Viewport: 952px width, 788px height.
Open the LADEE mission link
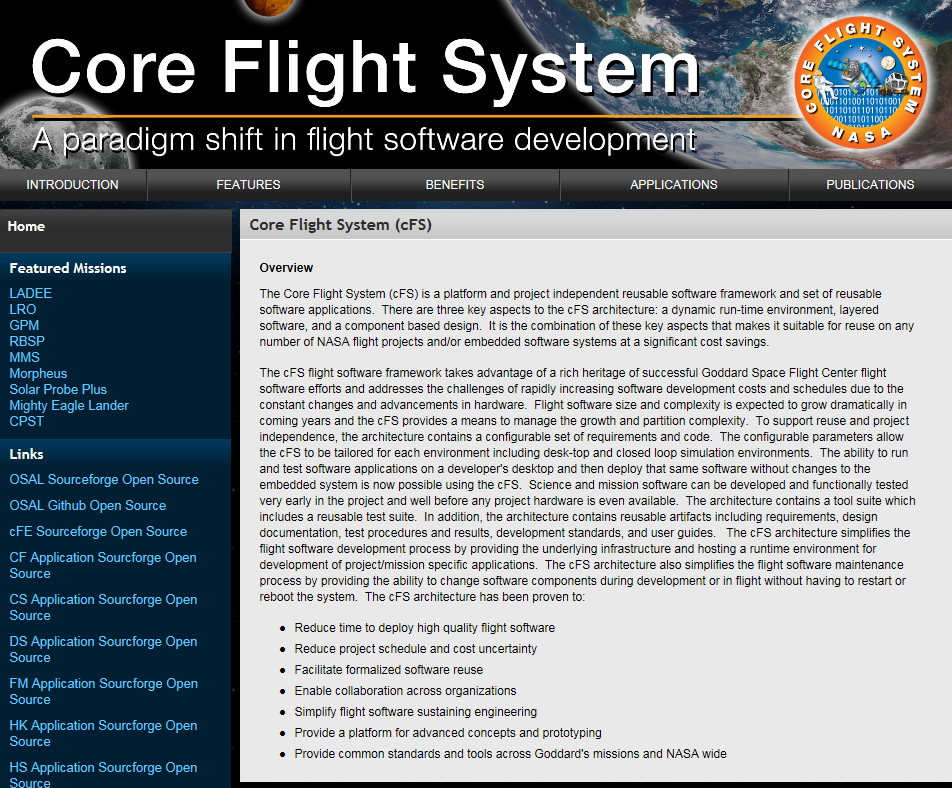pos(30,293)
